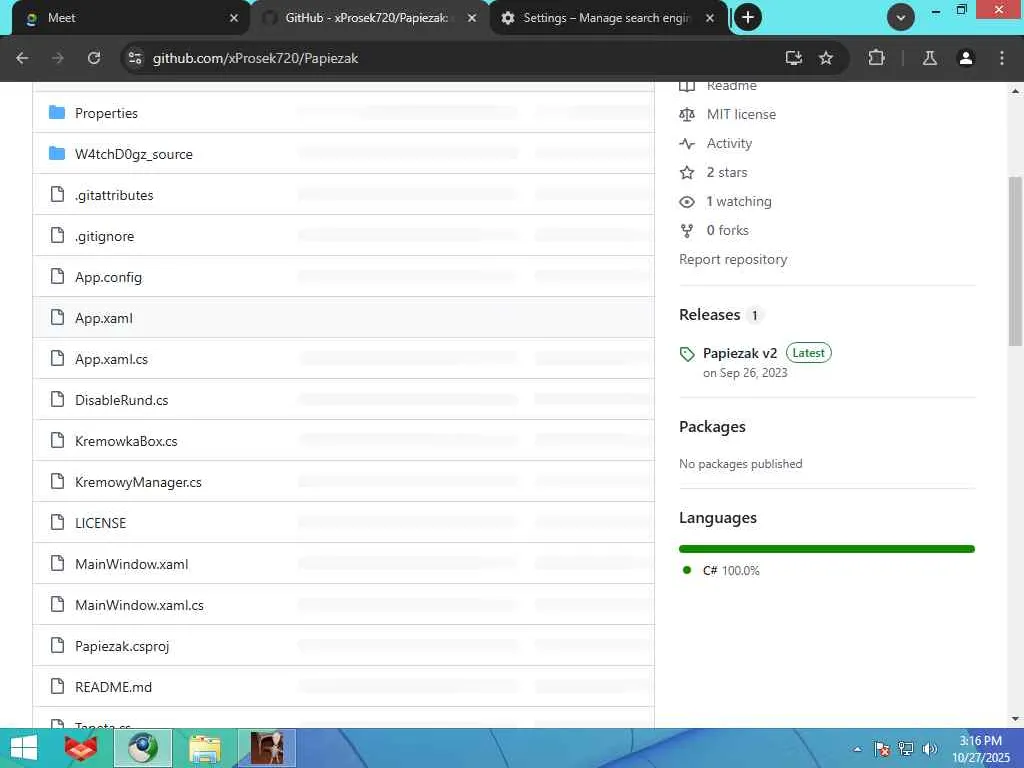Switch to the Meet tab

(131, 18)
